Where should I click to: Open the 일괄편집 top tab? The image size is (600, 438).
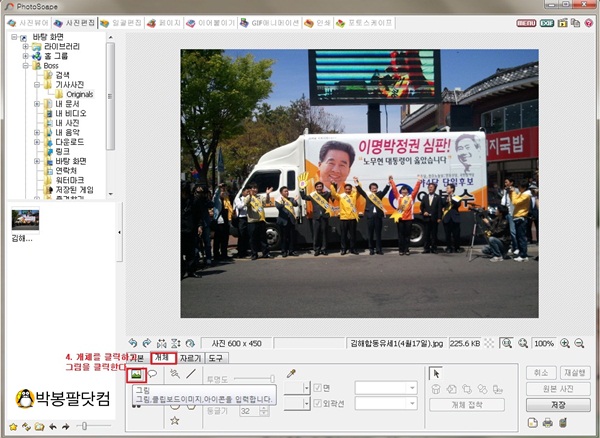(122, 21)
